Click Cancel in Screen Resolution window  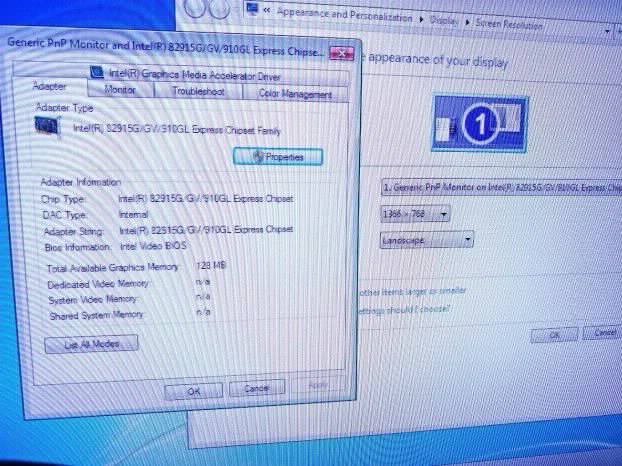(604, 333)
